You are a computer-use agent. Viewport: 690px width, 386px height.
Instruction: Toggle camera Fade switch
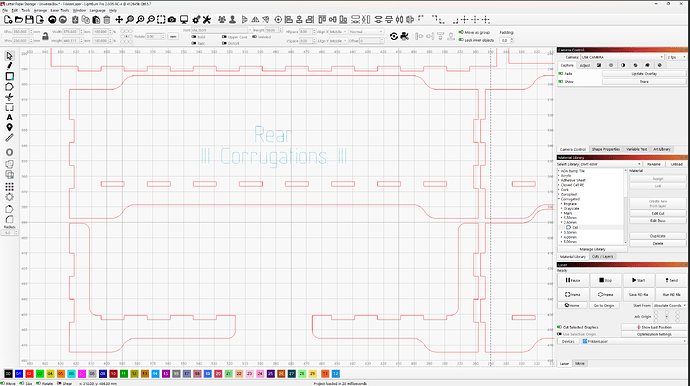click(x=561, y=74)
